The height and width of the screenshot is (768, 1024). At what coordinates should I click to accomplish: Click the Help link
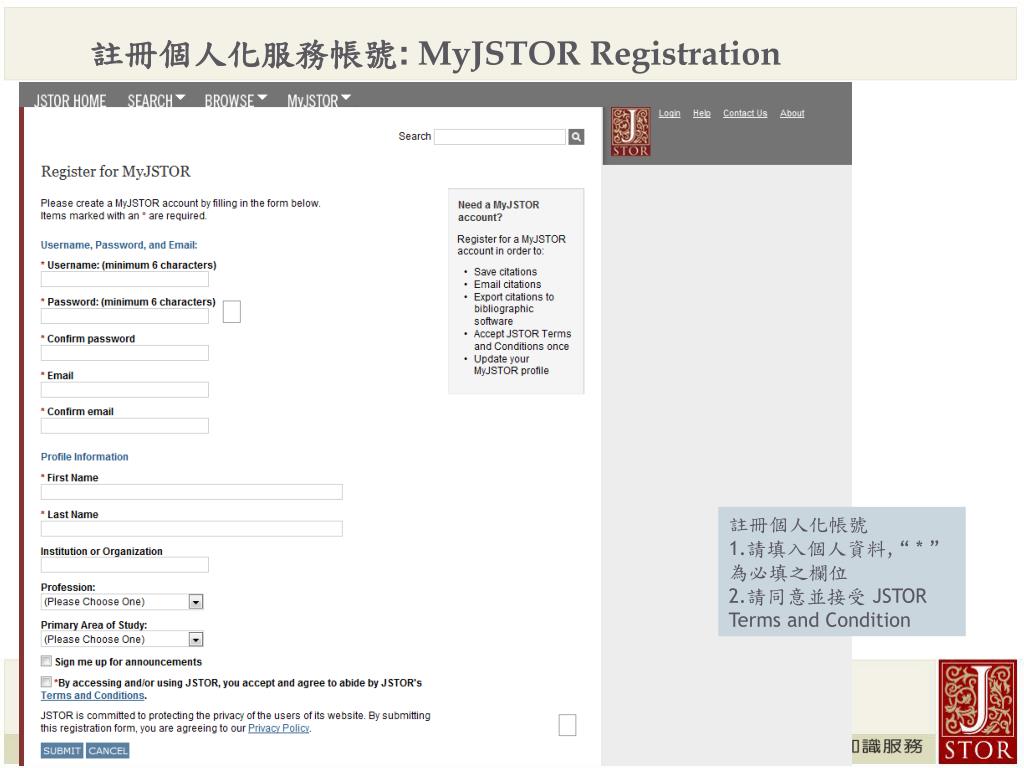pos(701,113)
